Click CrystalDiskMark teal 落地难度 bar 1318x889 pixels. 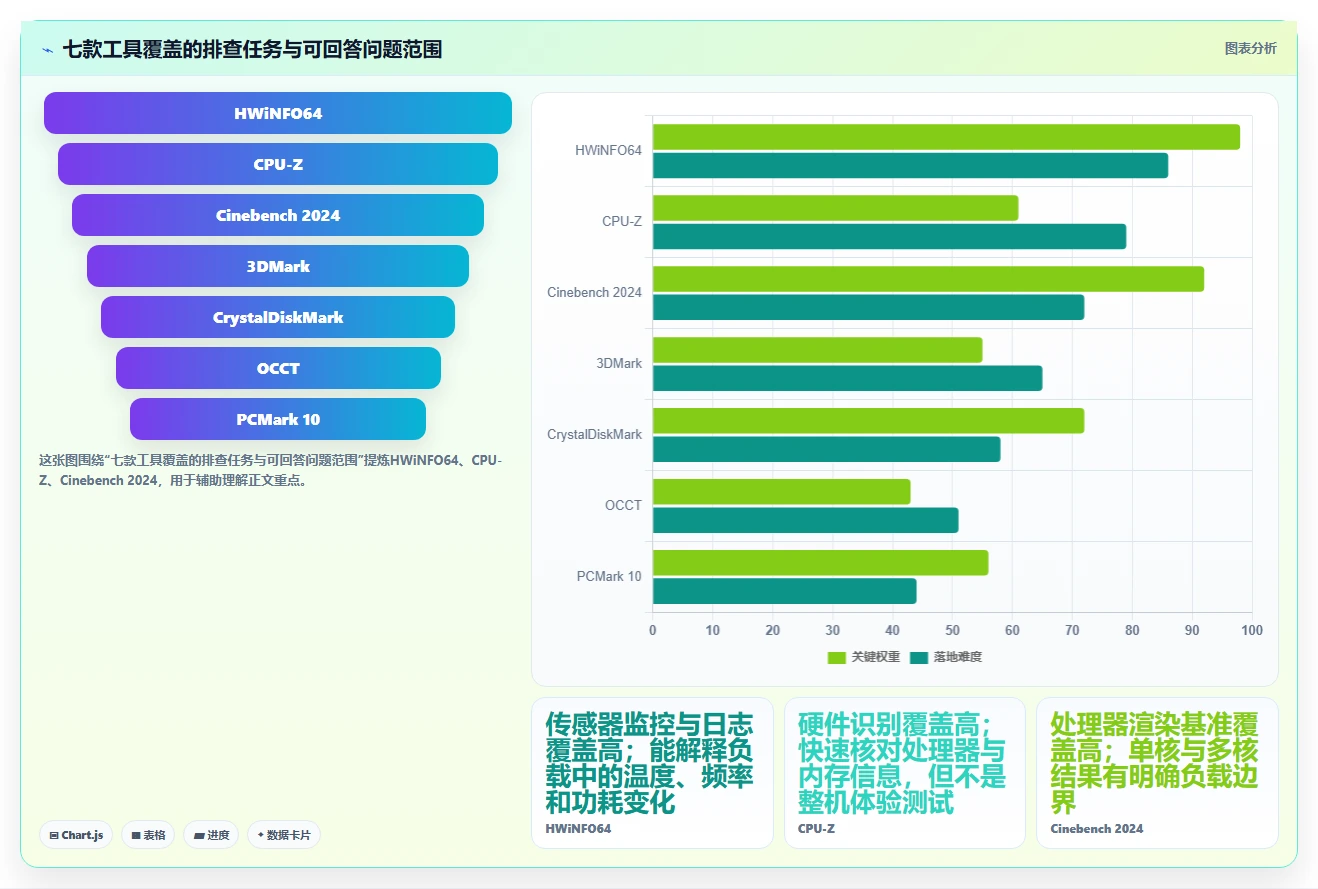[x=826, y=449]
